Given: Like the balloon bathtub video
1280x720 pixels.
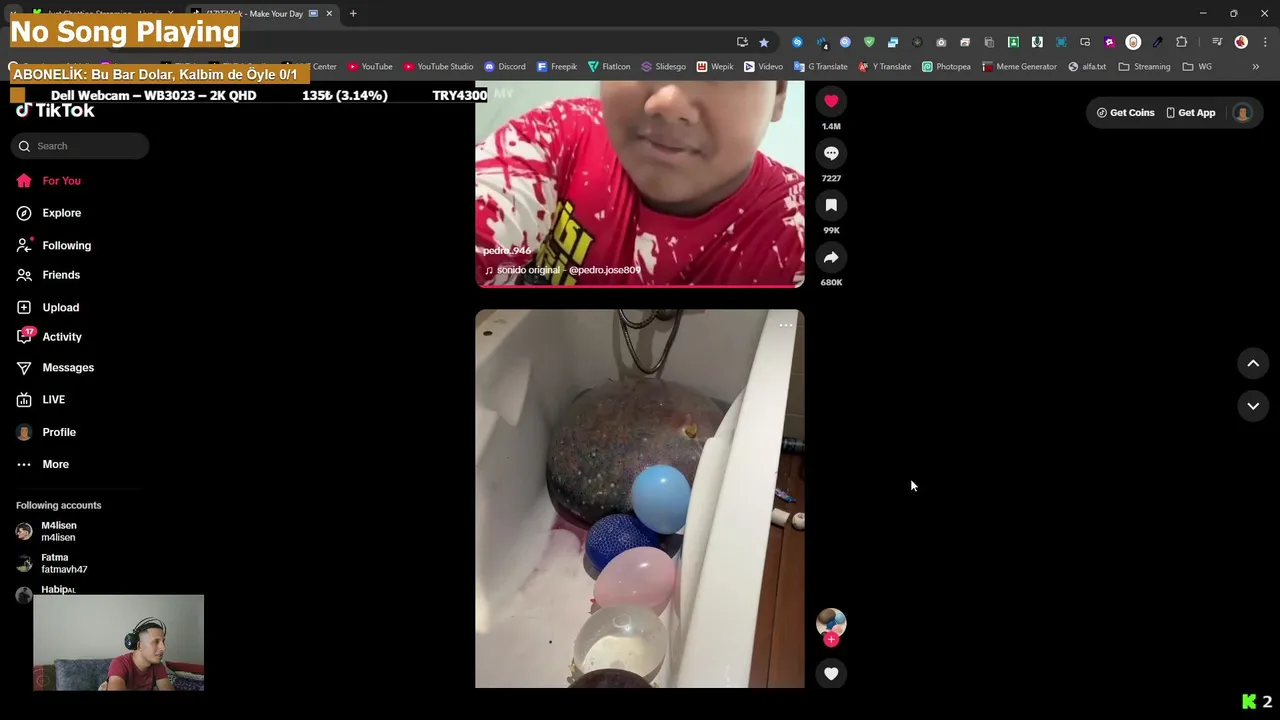Looking at the screenshot, I should pos(831,674).
